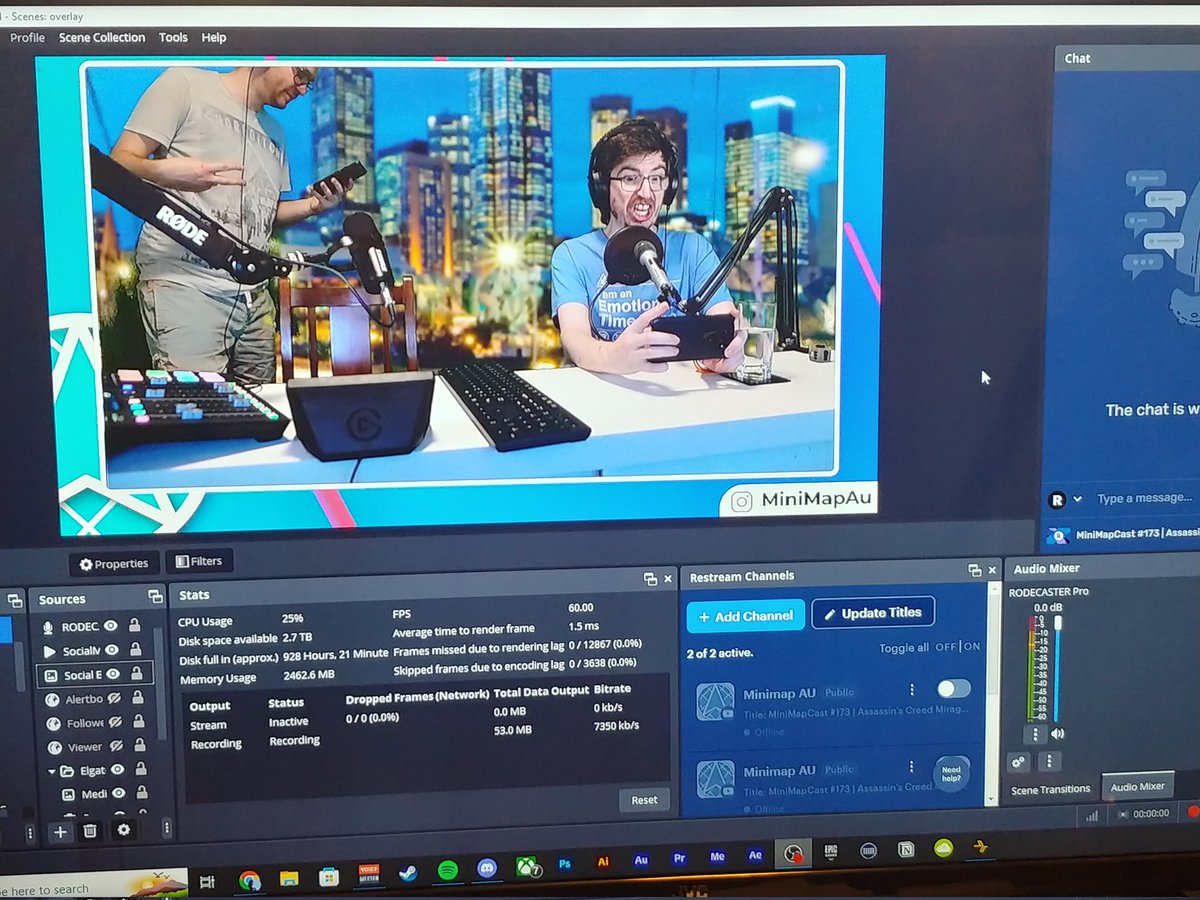1200x900 pixels.
Task: Pop out the Stats dock panel
Action: click(649, 578)
